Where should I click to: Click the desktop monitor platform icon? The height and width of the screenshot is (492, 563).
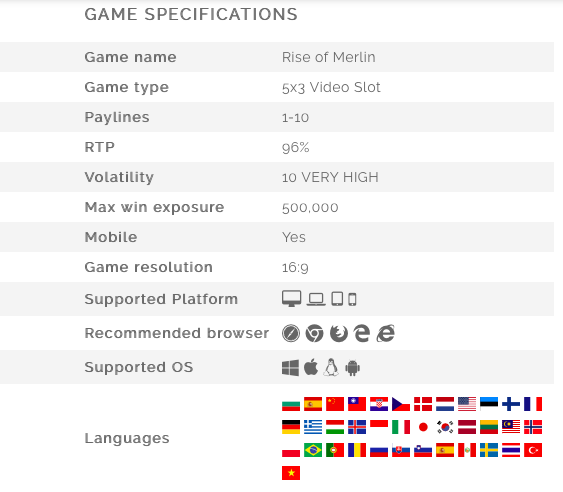pos(291,299)
